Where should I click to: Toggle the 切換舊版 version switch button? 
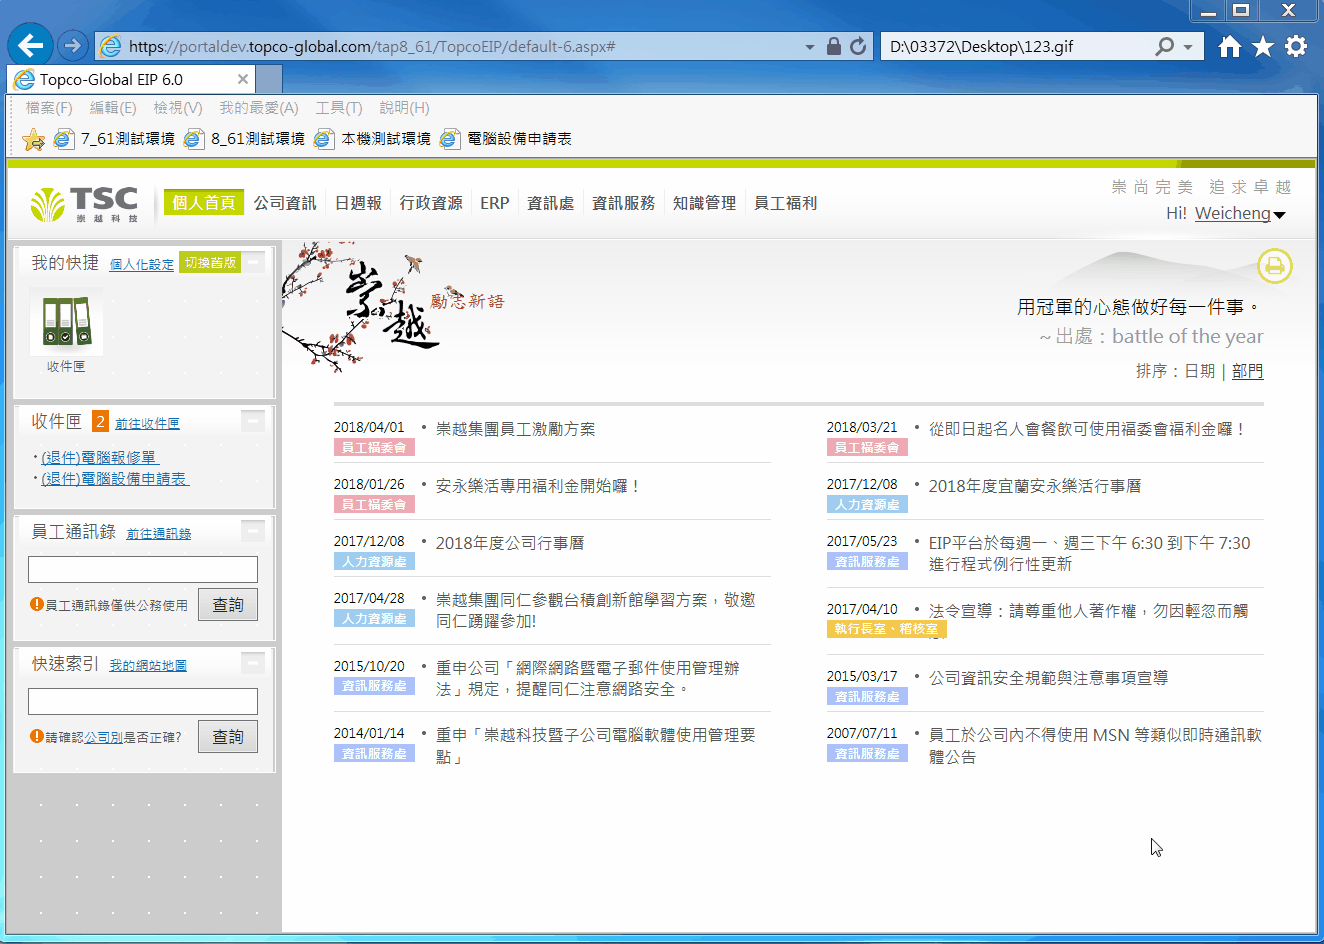pos(210,263)
